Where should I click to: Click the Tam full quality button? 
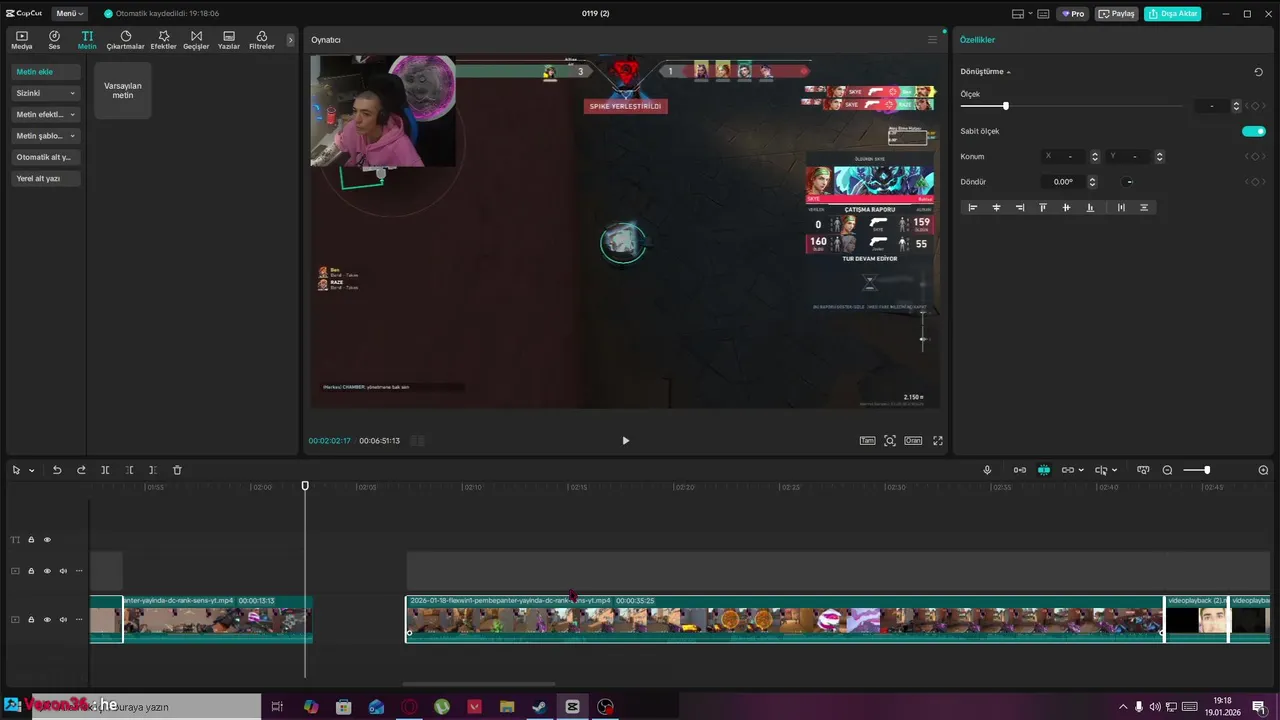pos(867,440)
